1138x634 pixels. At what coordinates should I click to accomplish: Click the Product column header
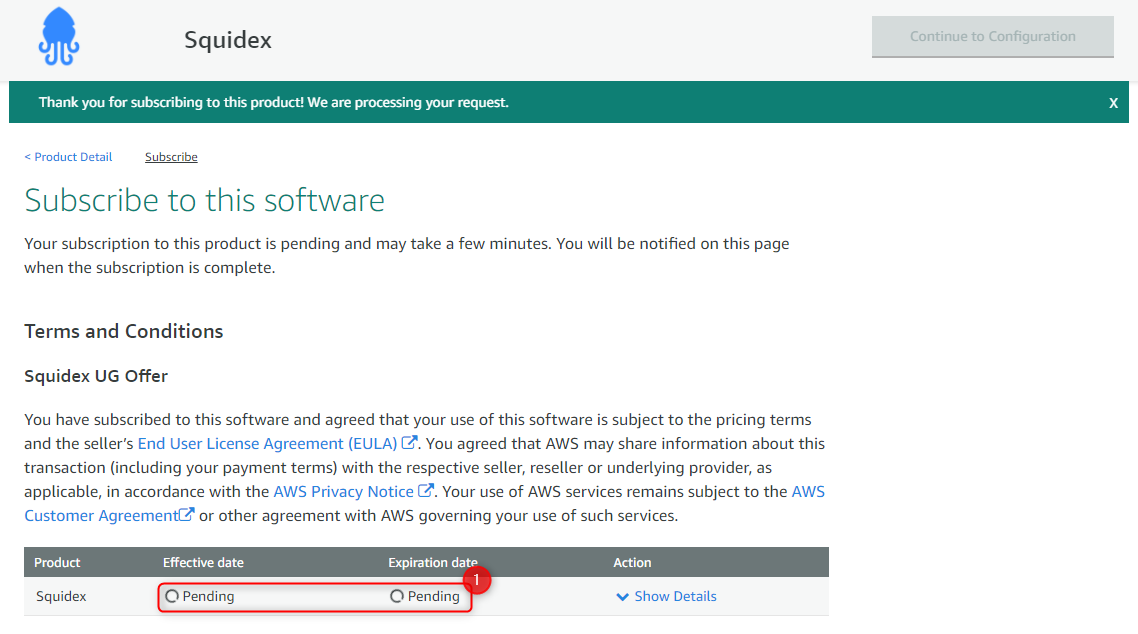pos(57,562)
